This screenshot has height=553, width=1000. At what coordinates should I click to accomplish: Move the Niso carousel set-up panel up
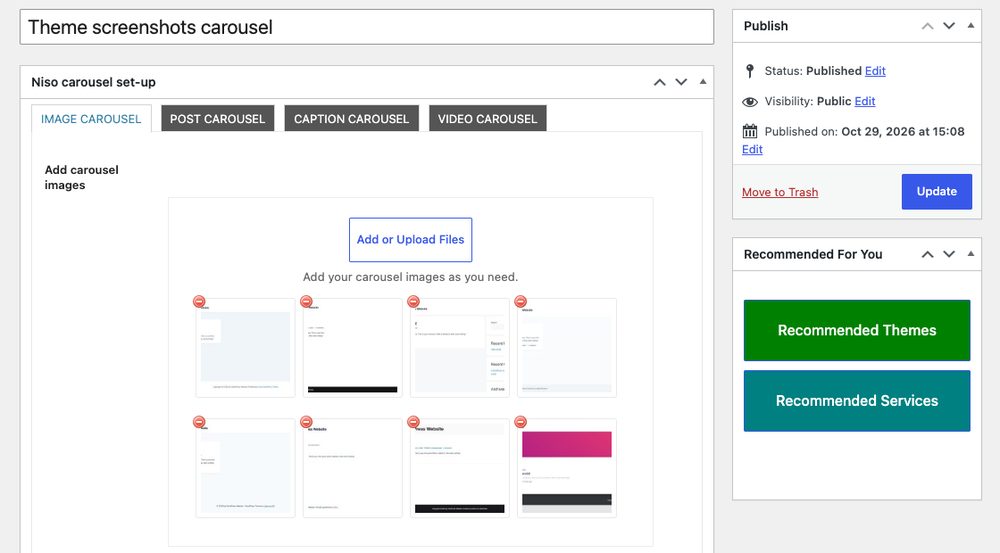(660, 82)
